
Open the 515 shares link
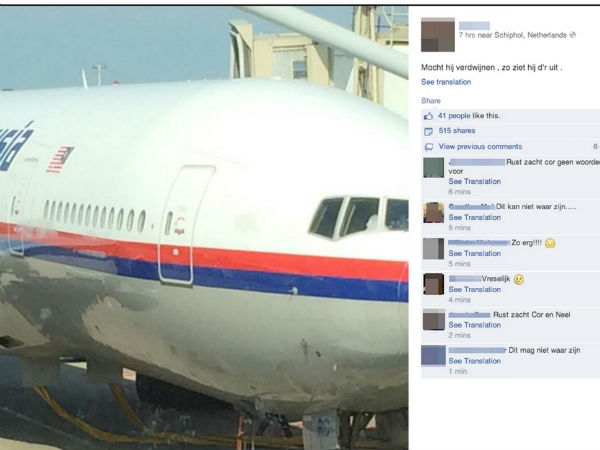457,130
